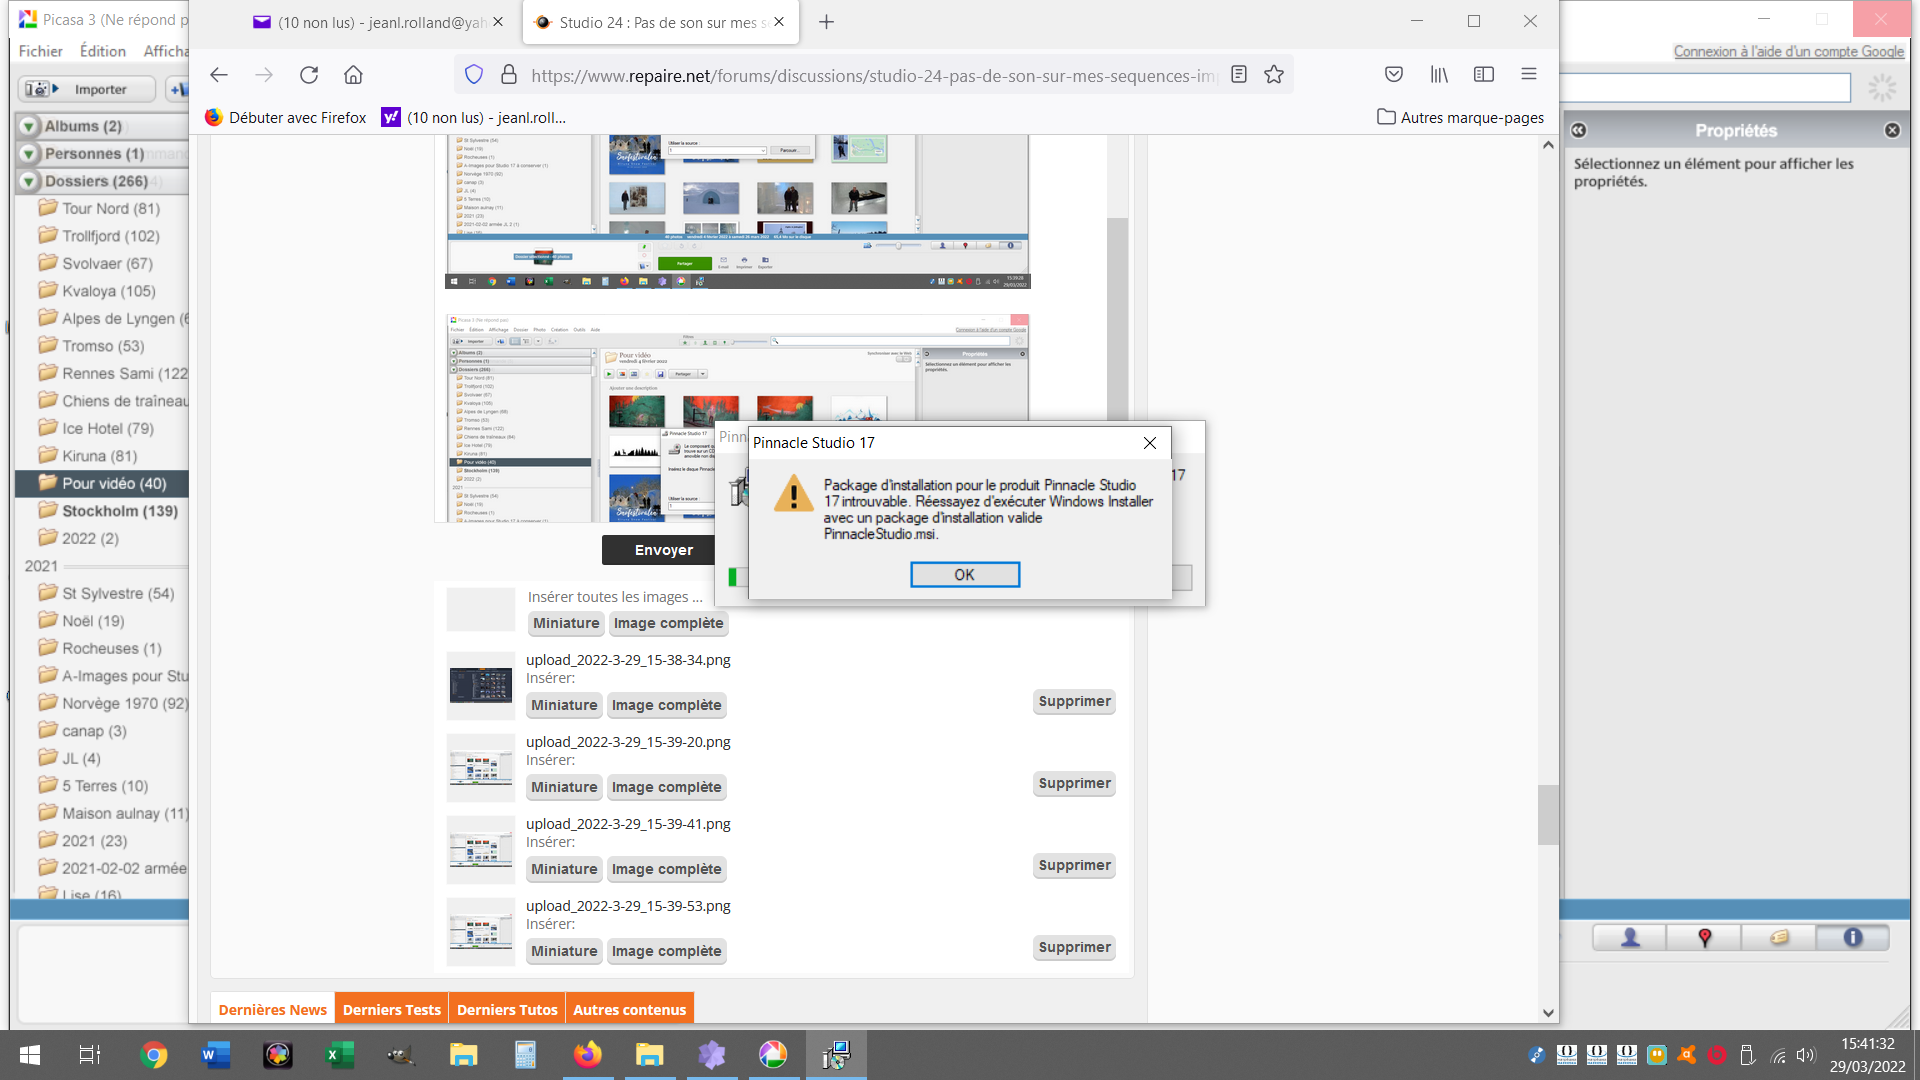1920x1080 pixels.
Task: Go back in Firefox
Action: [219, 75]
